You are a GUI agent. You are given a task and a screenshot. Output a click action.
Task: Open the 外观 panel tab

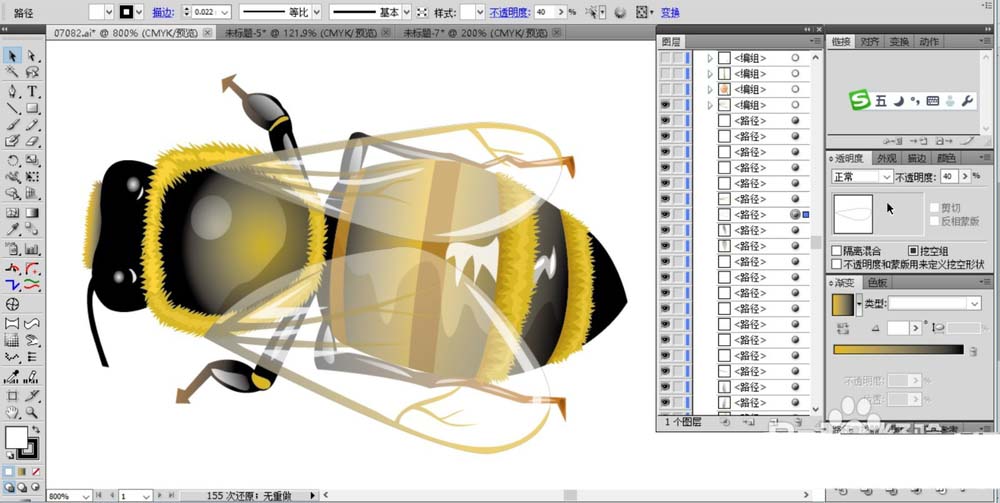(886, 158)
